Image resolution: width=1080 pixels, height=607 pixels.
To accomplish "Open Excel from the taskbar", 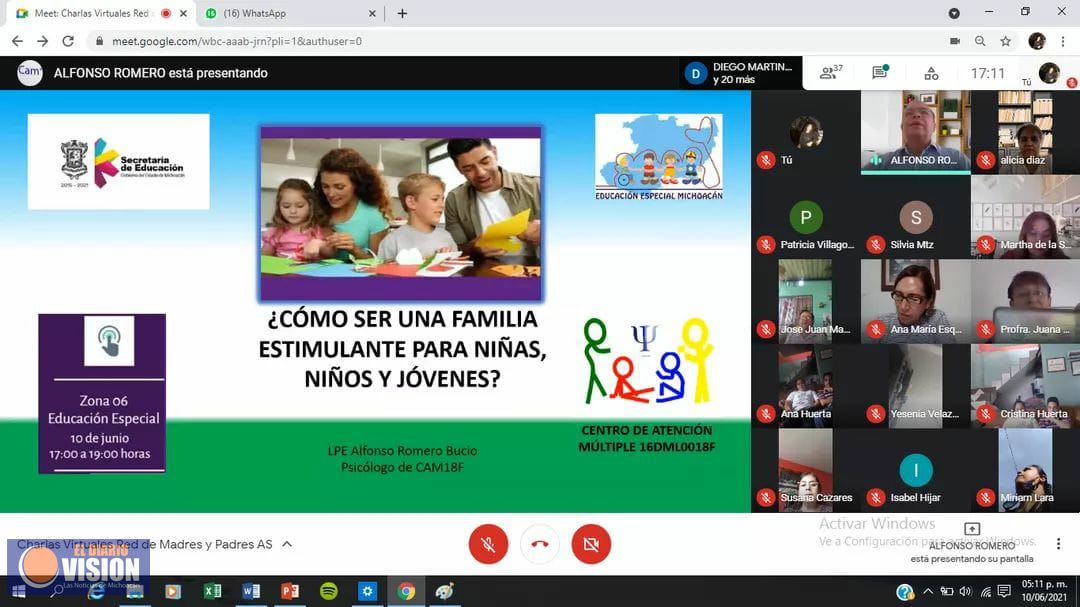I will (212, 591).
